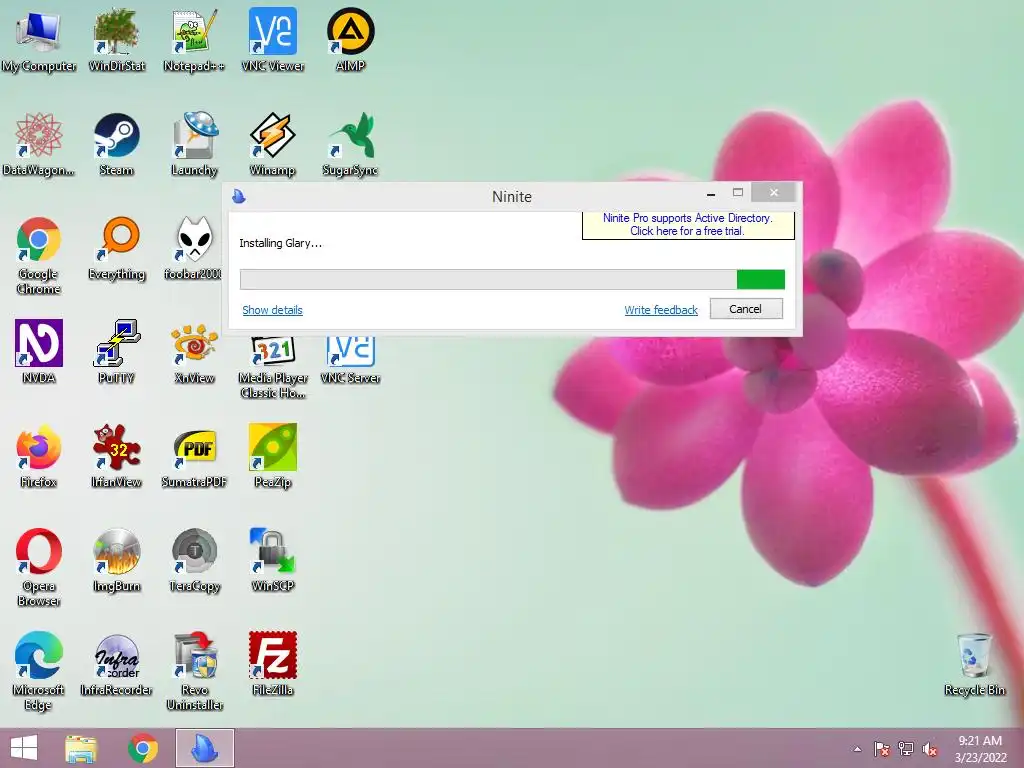Click the Ninite installation progress bar
Image resolution: width=1024 pixels, height=768 pixels.
[512, 280]
